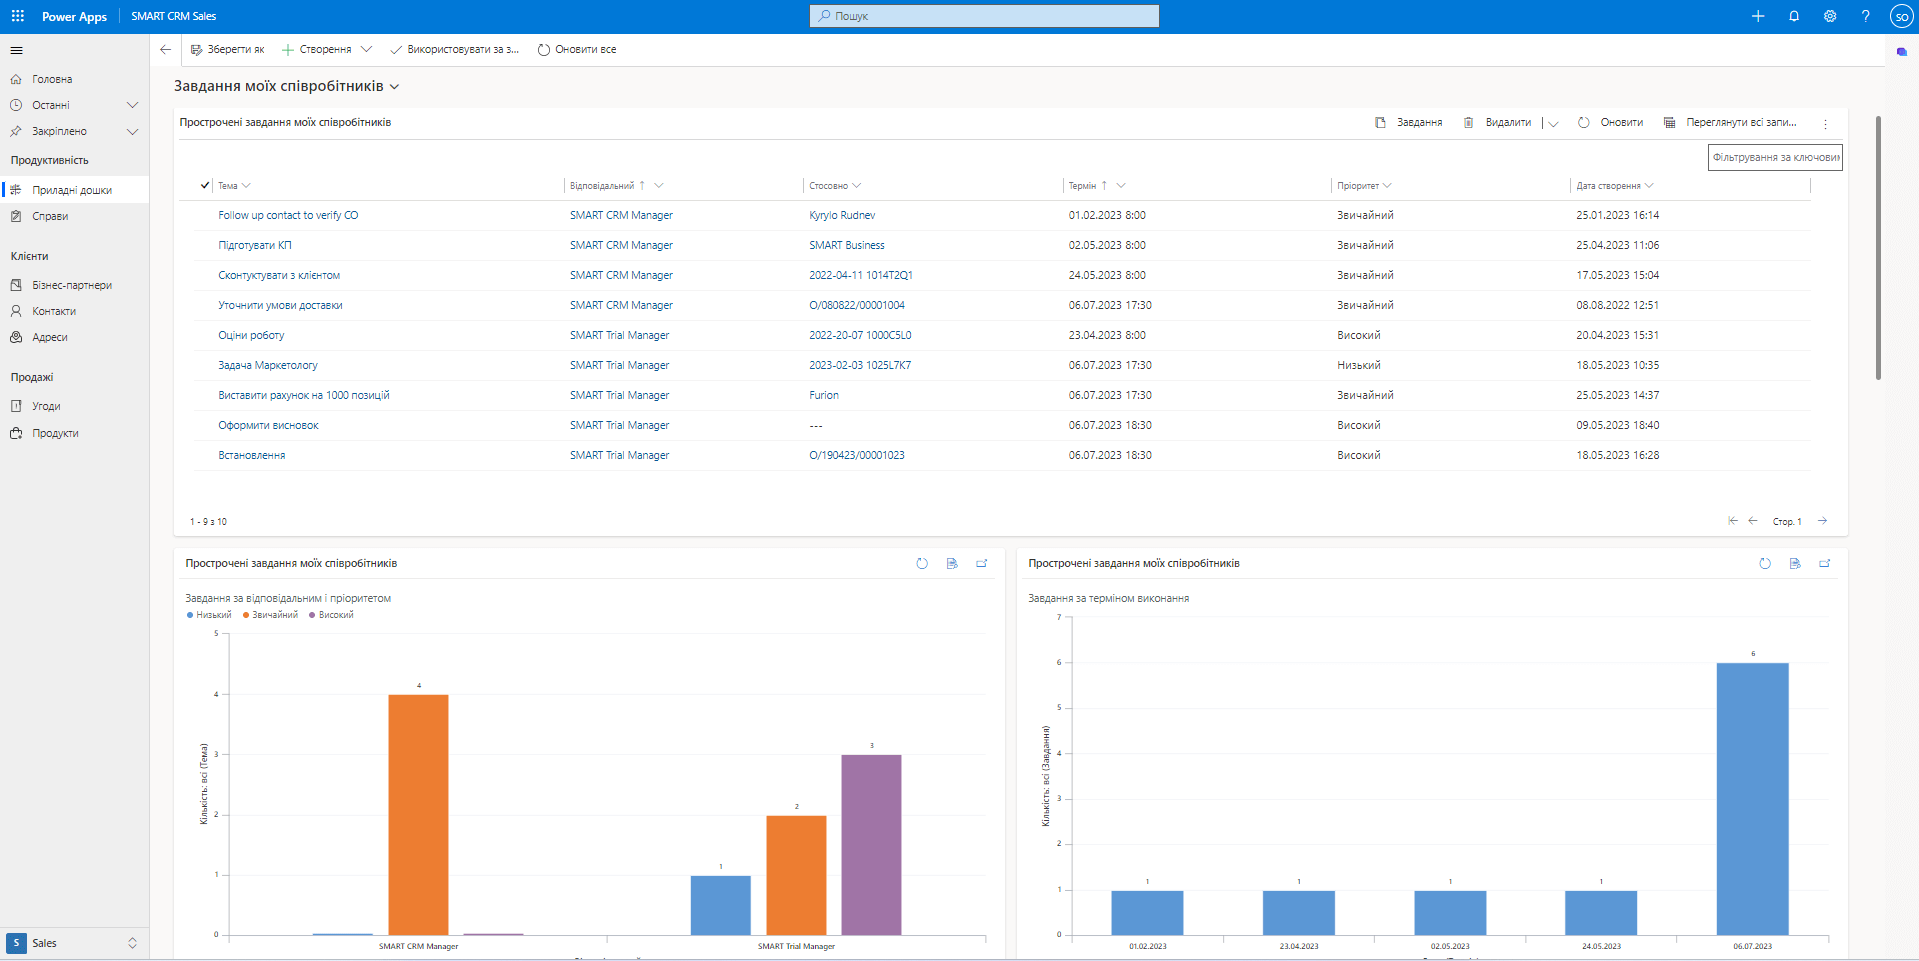This screenshot has height=961, width=1919.
Task: Open the app launcher waffle icon
Action: 17,16
